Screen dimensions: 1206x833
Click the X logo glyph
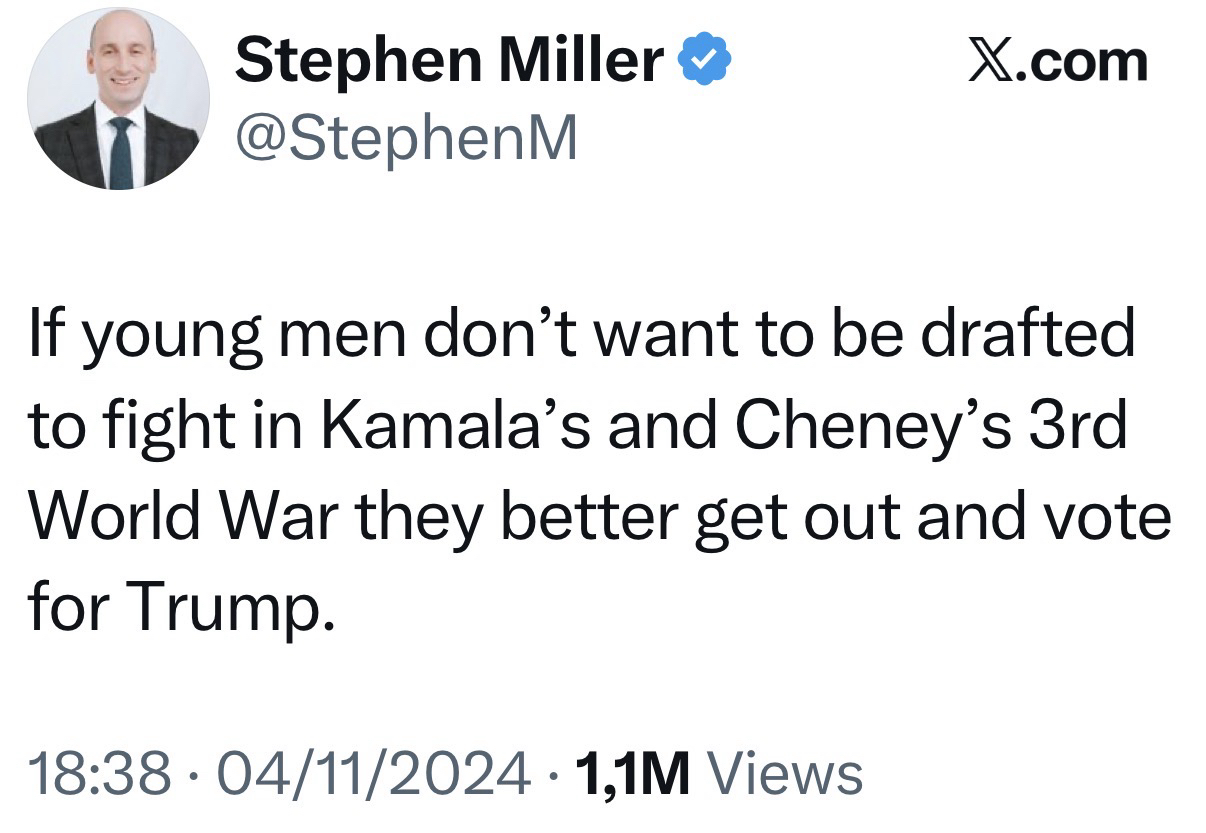992,62
